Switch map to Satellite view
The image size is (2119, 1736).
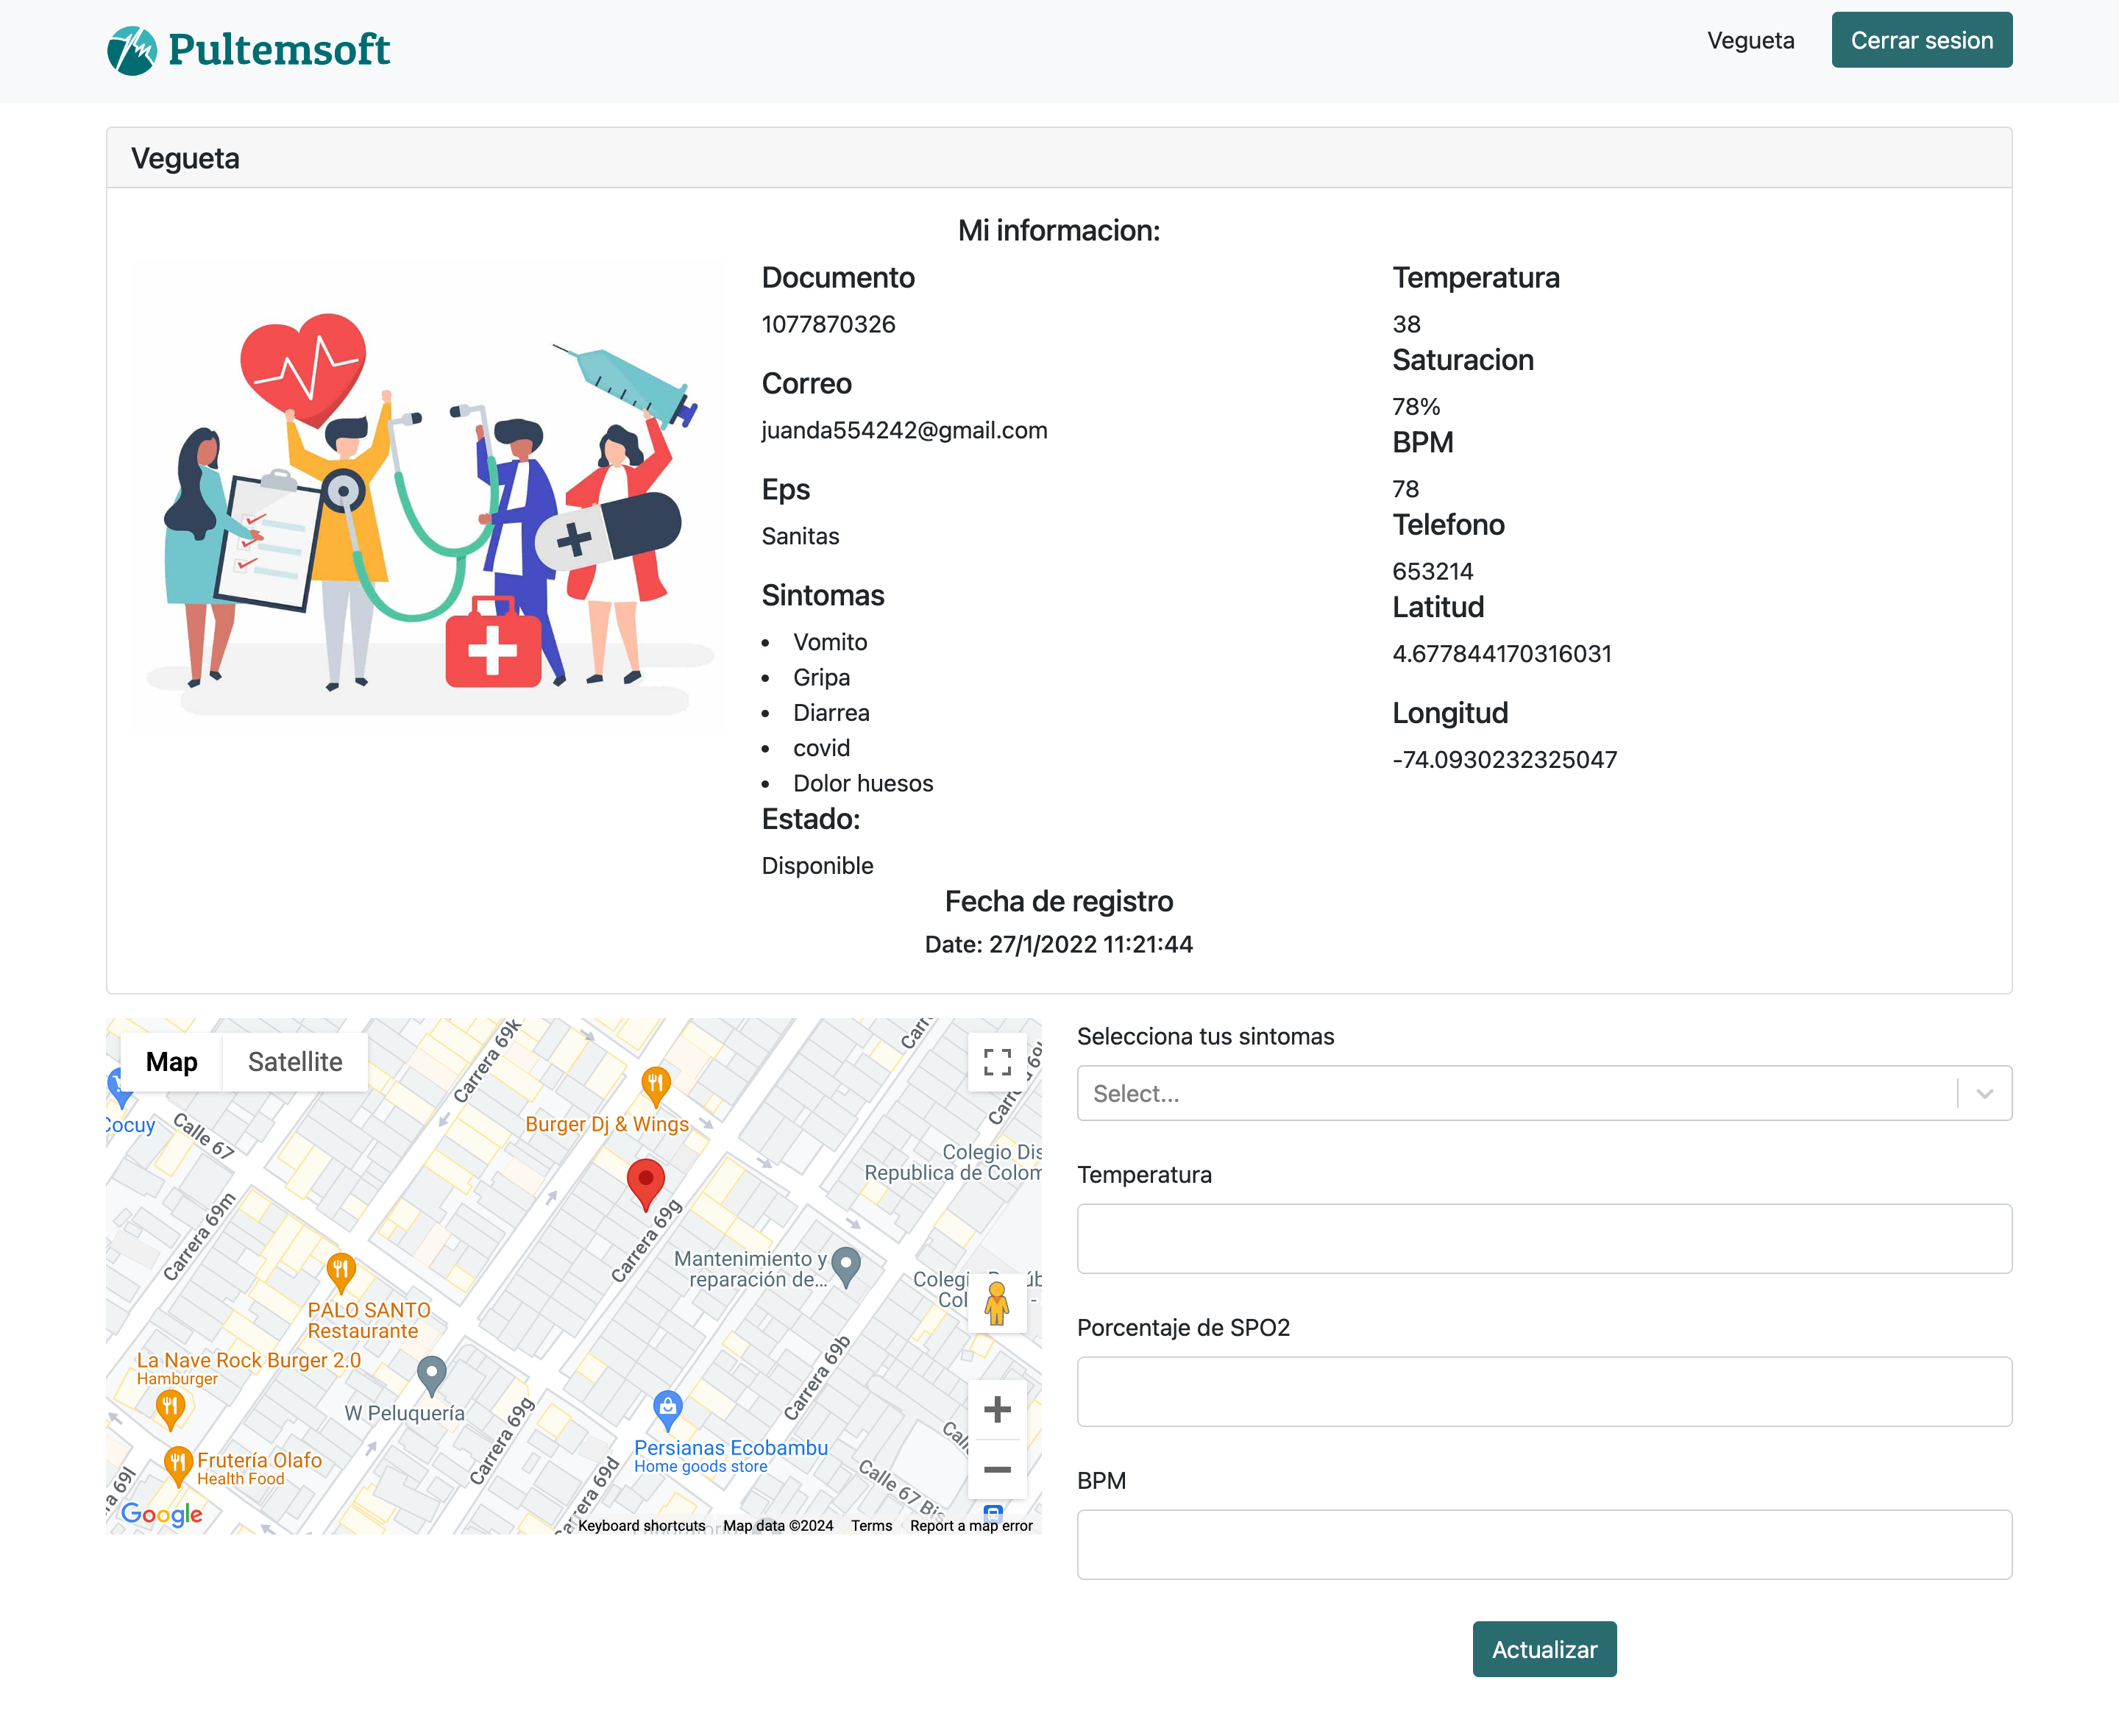coord(295,1062)
